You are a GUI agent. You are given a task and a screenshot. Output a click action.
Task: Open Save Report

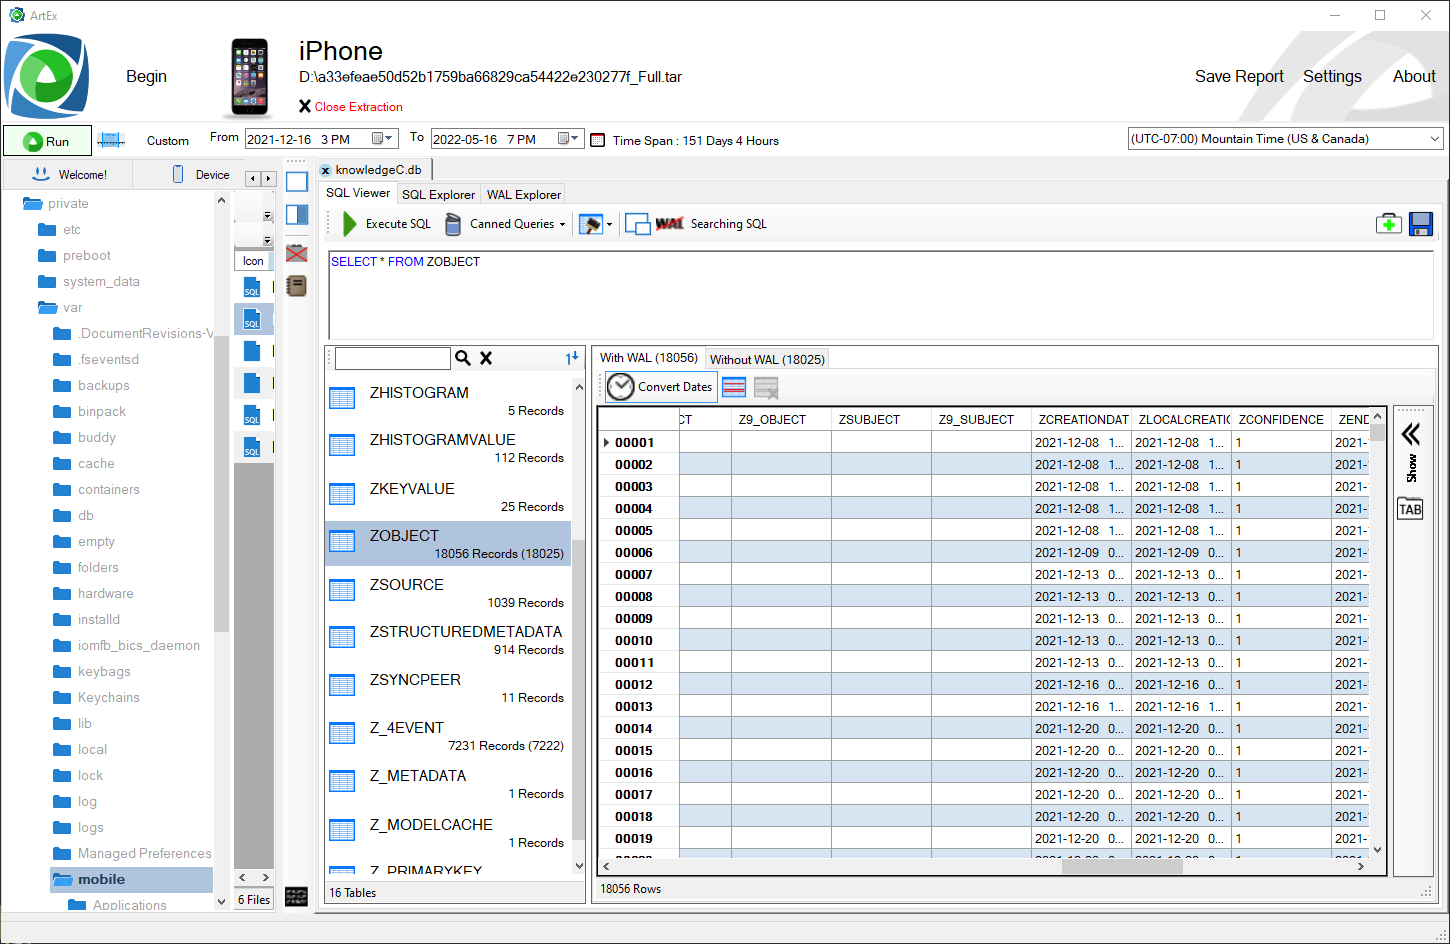(1239, 77)
